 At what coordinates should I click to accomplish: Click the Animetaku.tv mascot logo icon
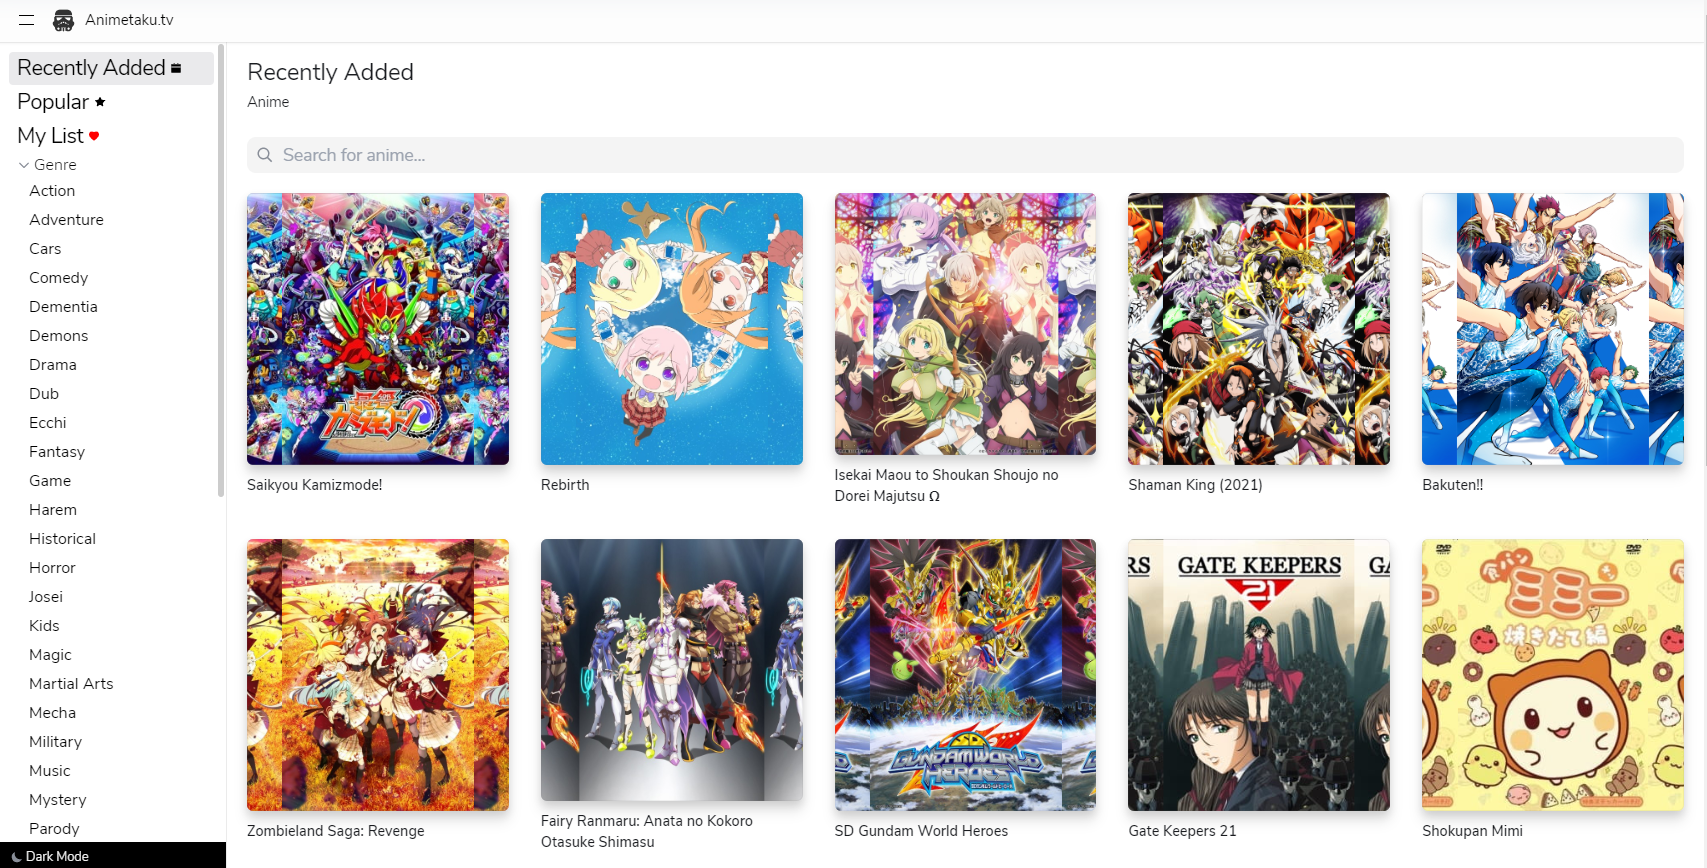point(63,20)
